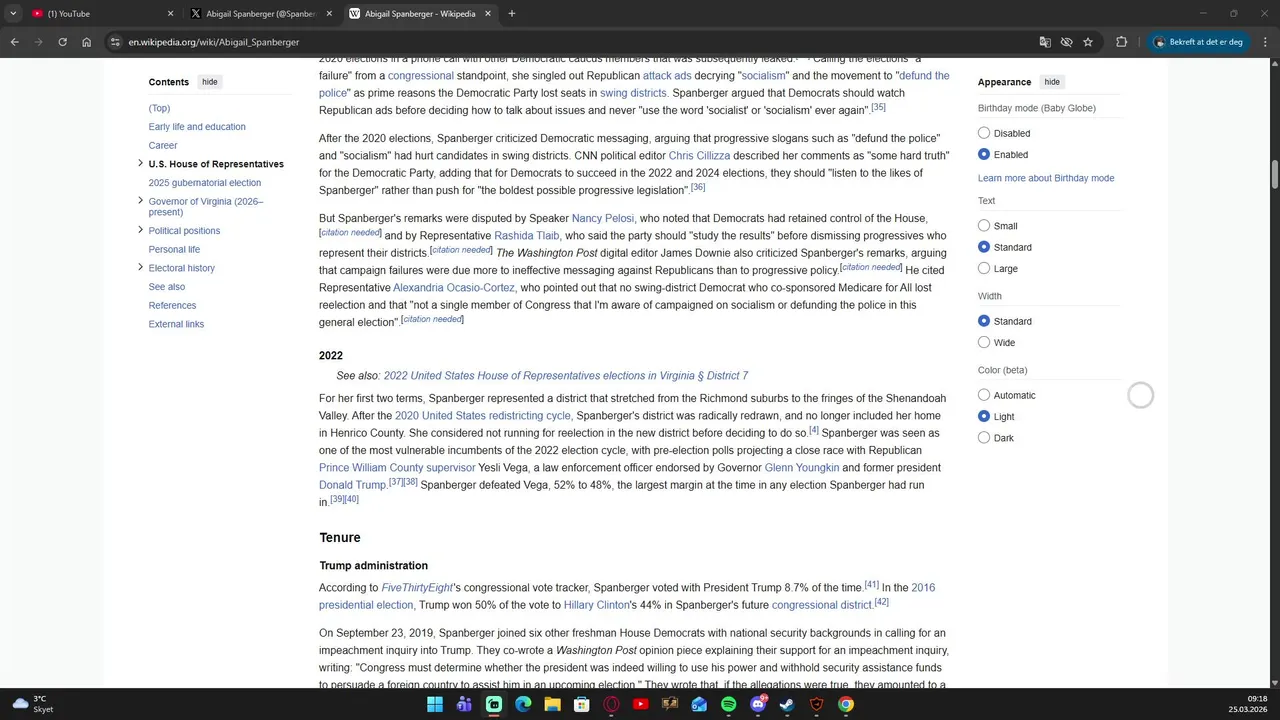Open Opera browser from the taskbar
Image resolution: width=1280 pixels, height=720 pixels.
tap(611, 704)
